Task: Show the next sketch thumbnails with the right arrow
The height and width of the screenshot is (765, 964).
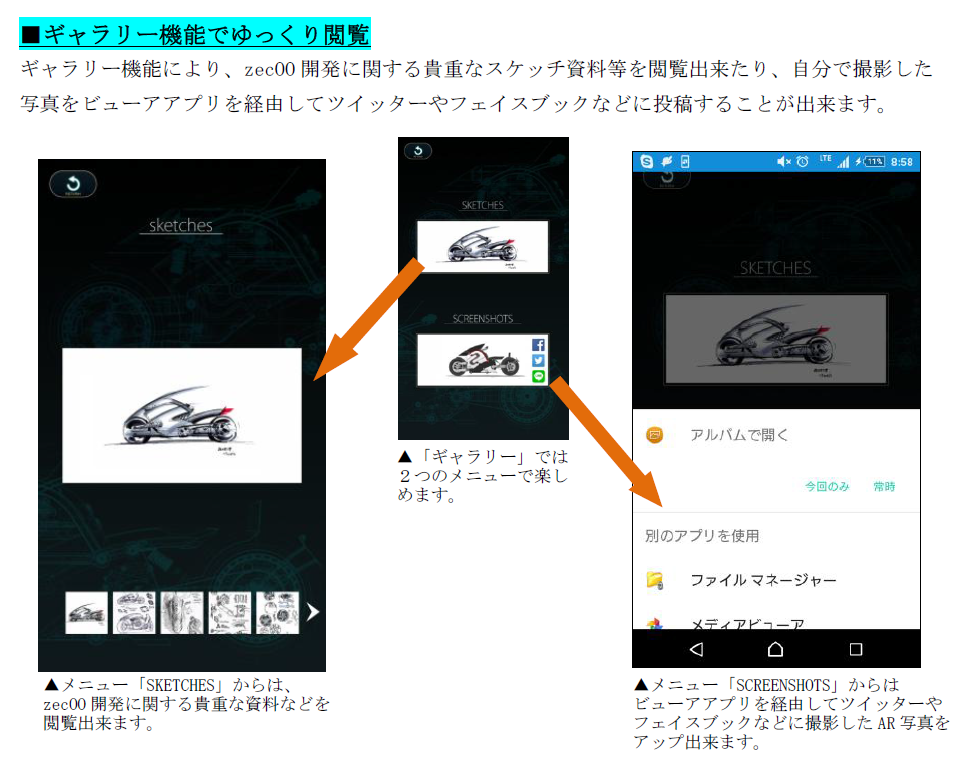Action: (x=313, y=612)
